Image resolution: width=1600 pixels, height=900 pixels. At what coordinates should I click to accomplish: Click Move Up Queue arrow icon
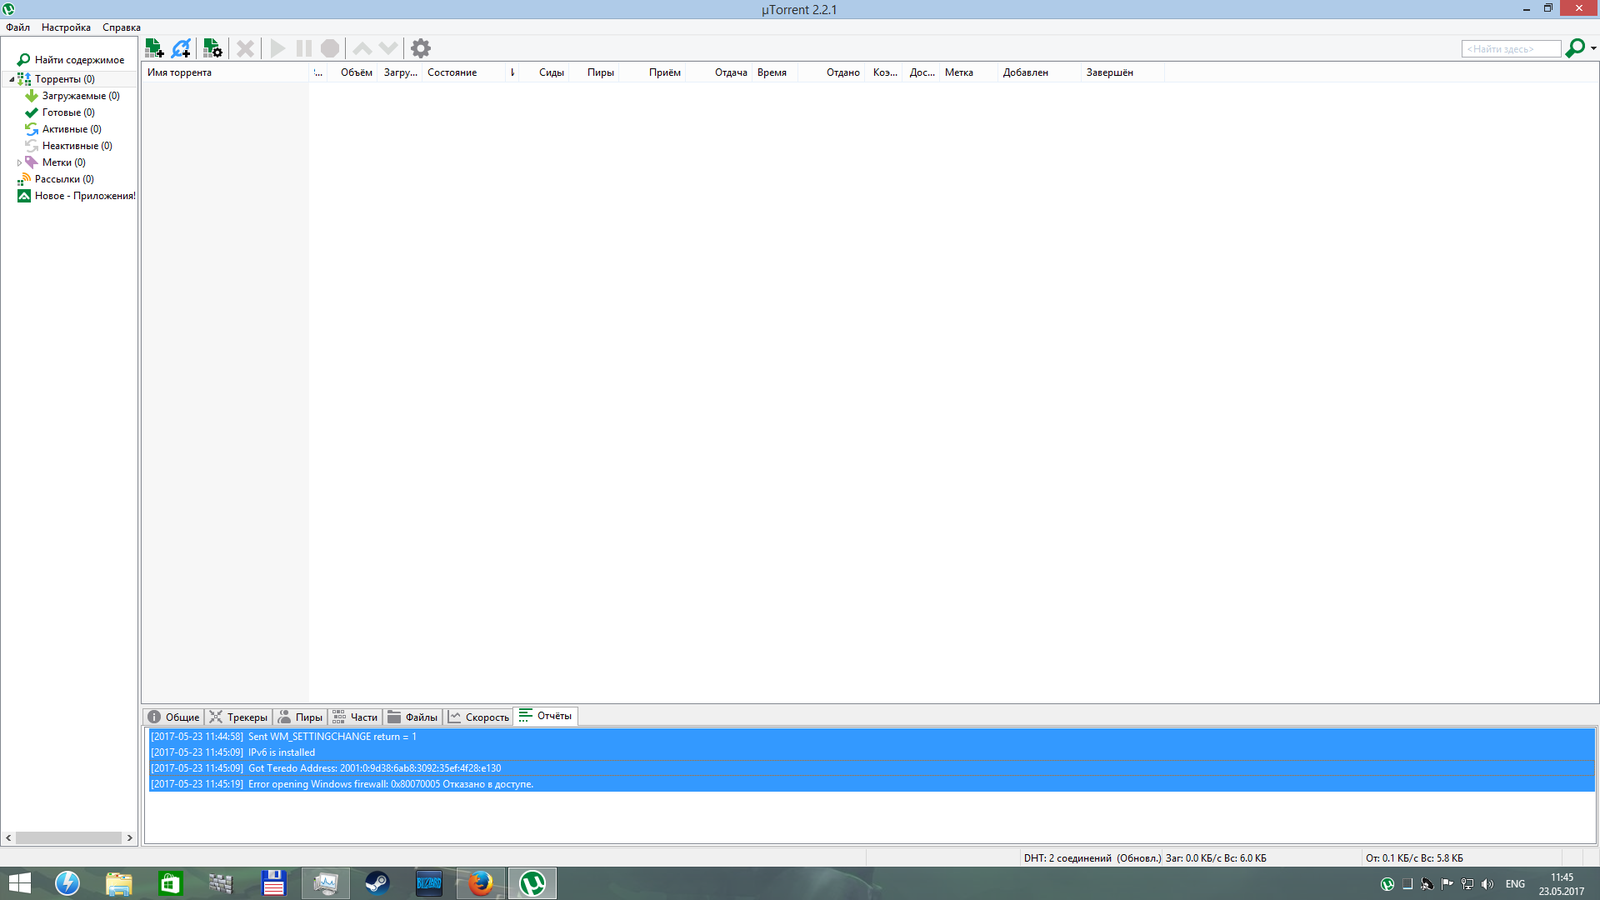point(362,48)
